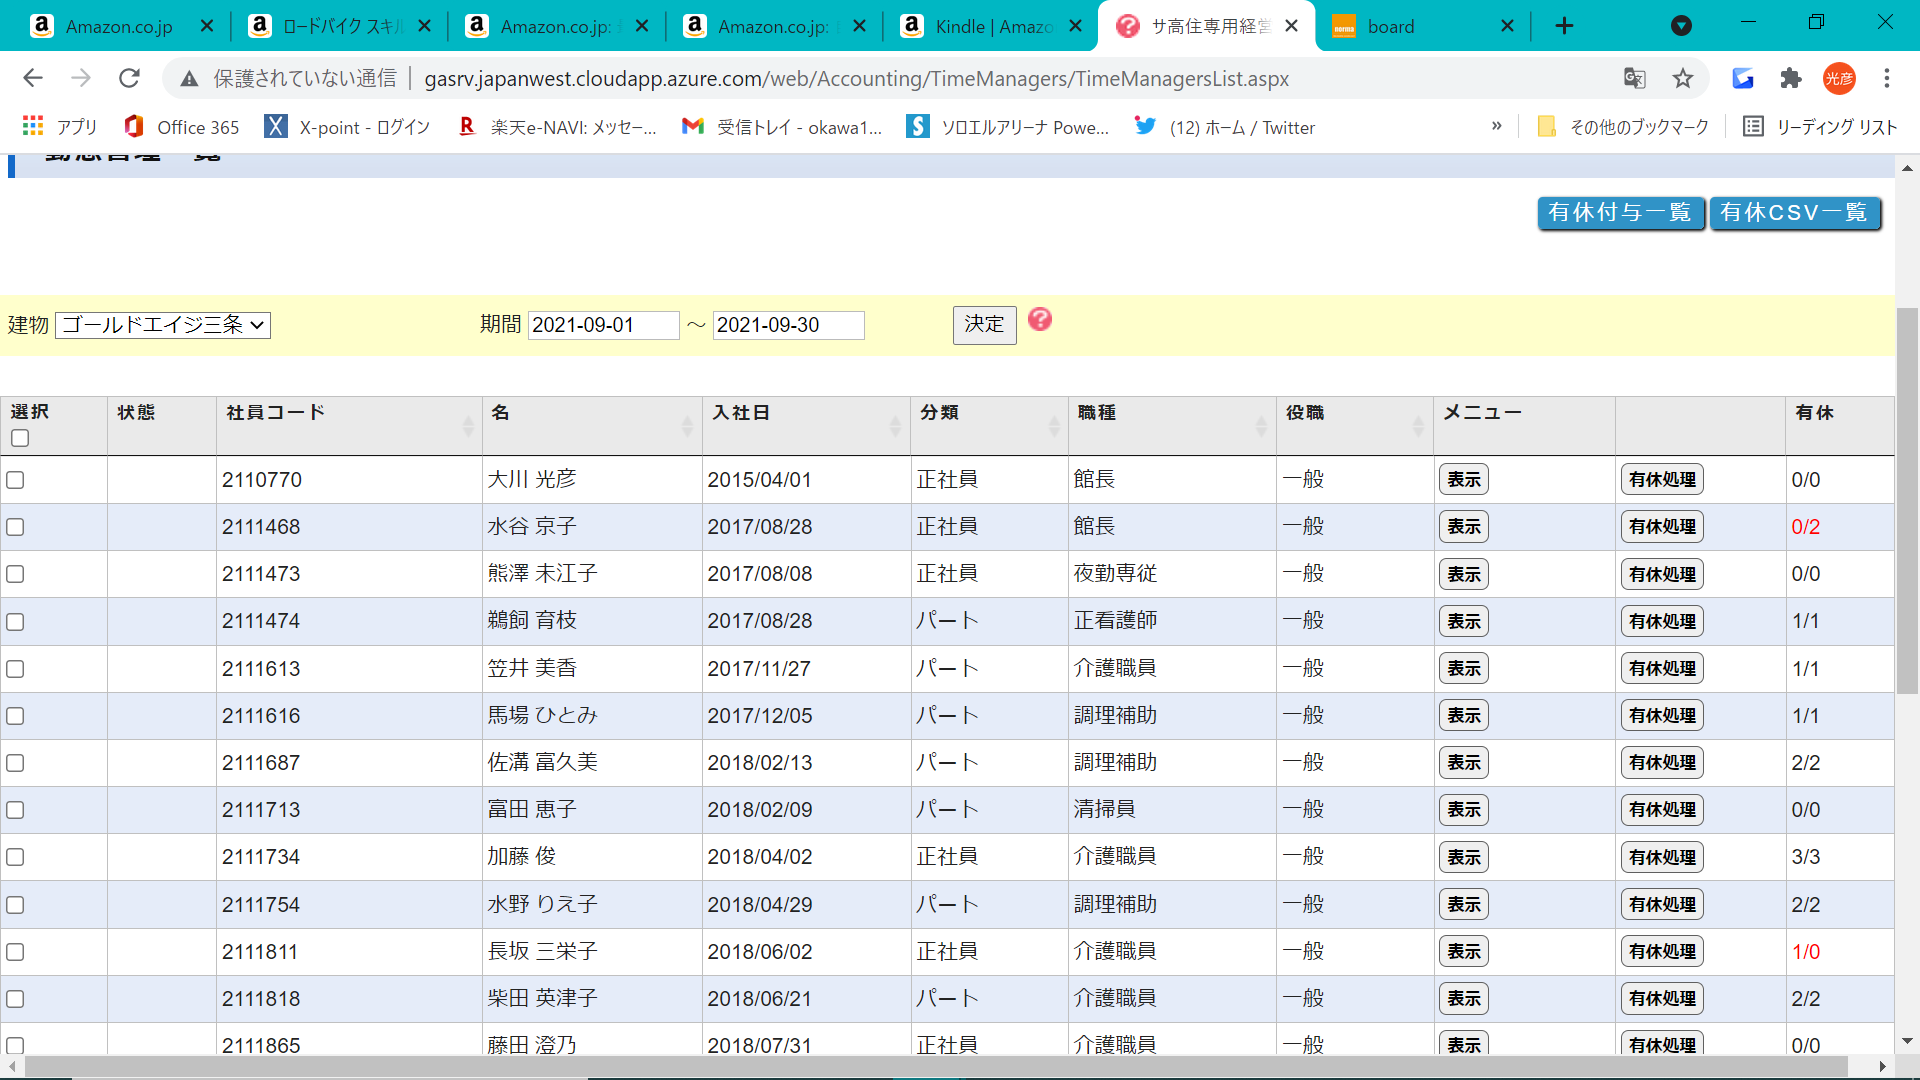Image resolution: width=1920 pixels, height=1080 pixels.
Task: Sort by the 社員コード column arrows
Action: tap(468, 427)
